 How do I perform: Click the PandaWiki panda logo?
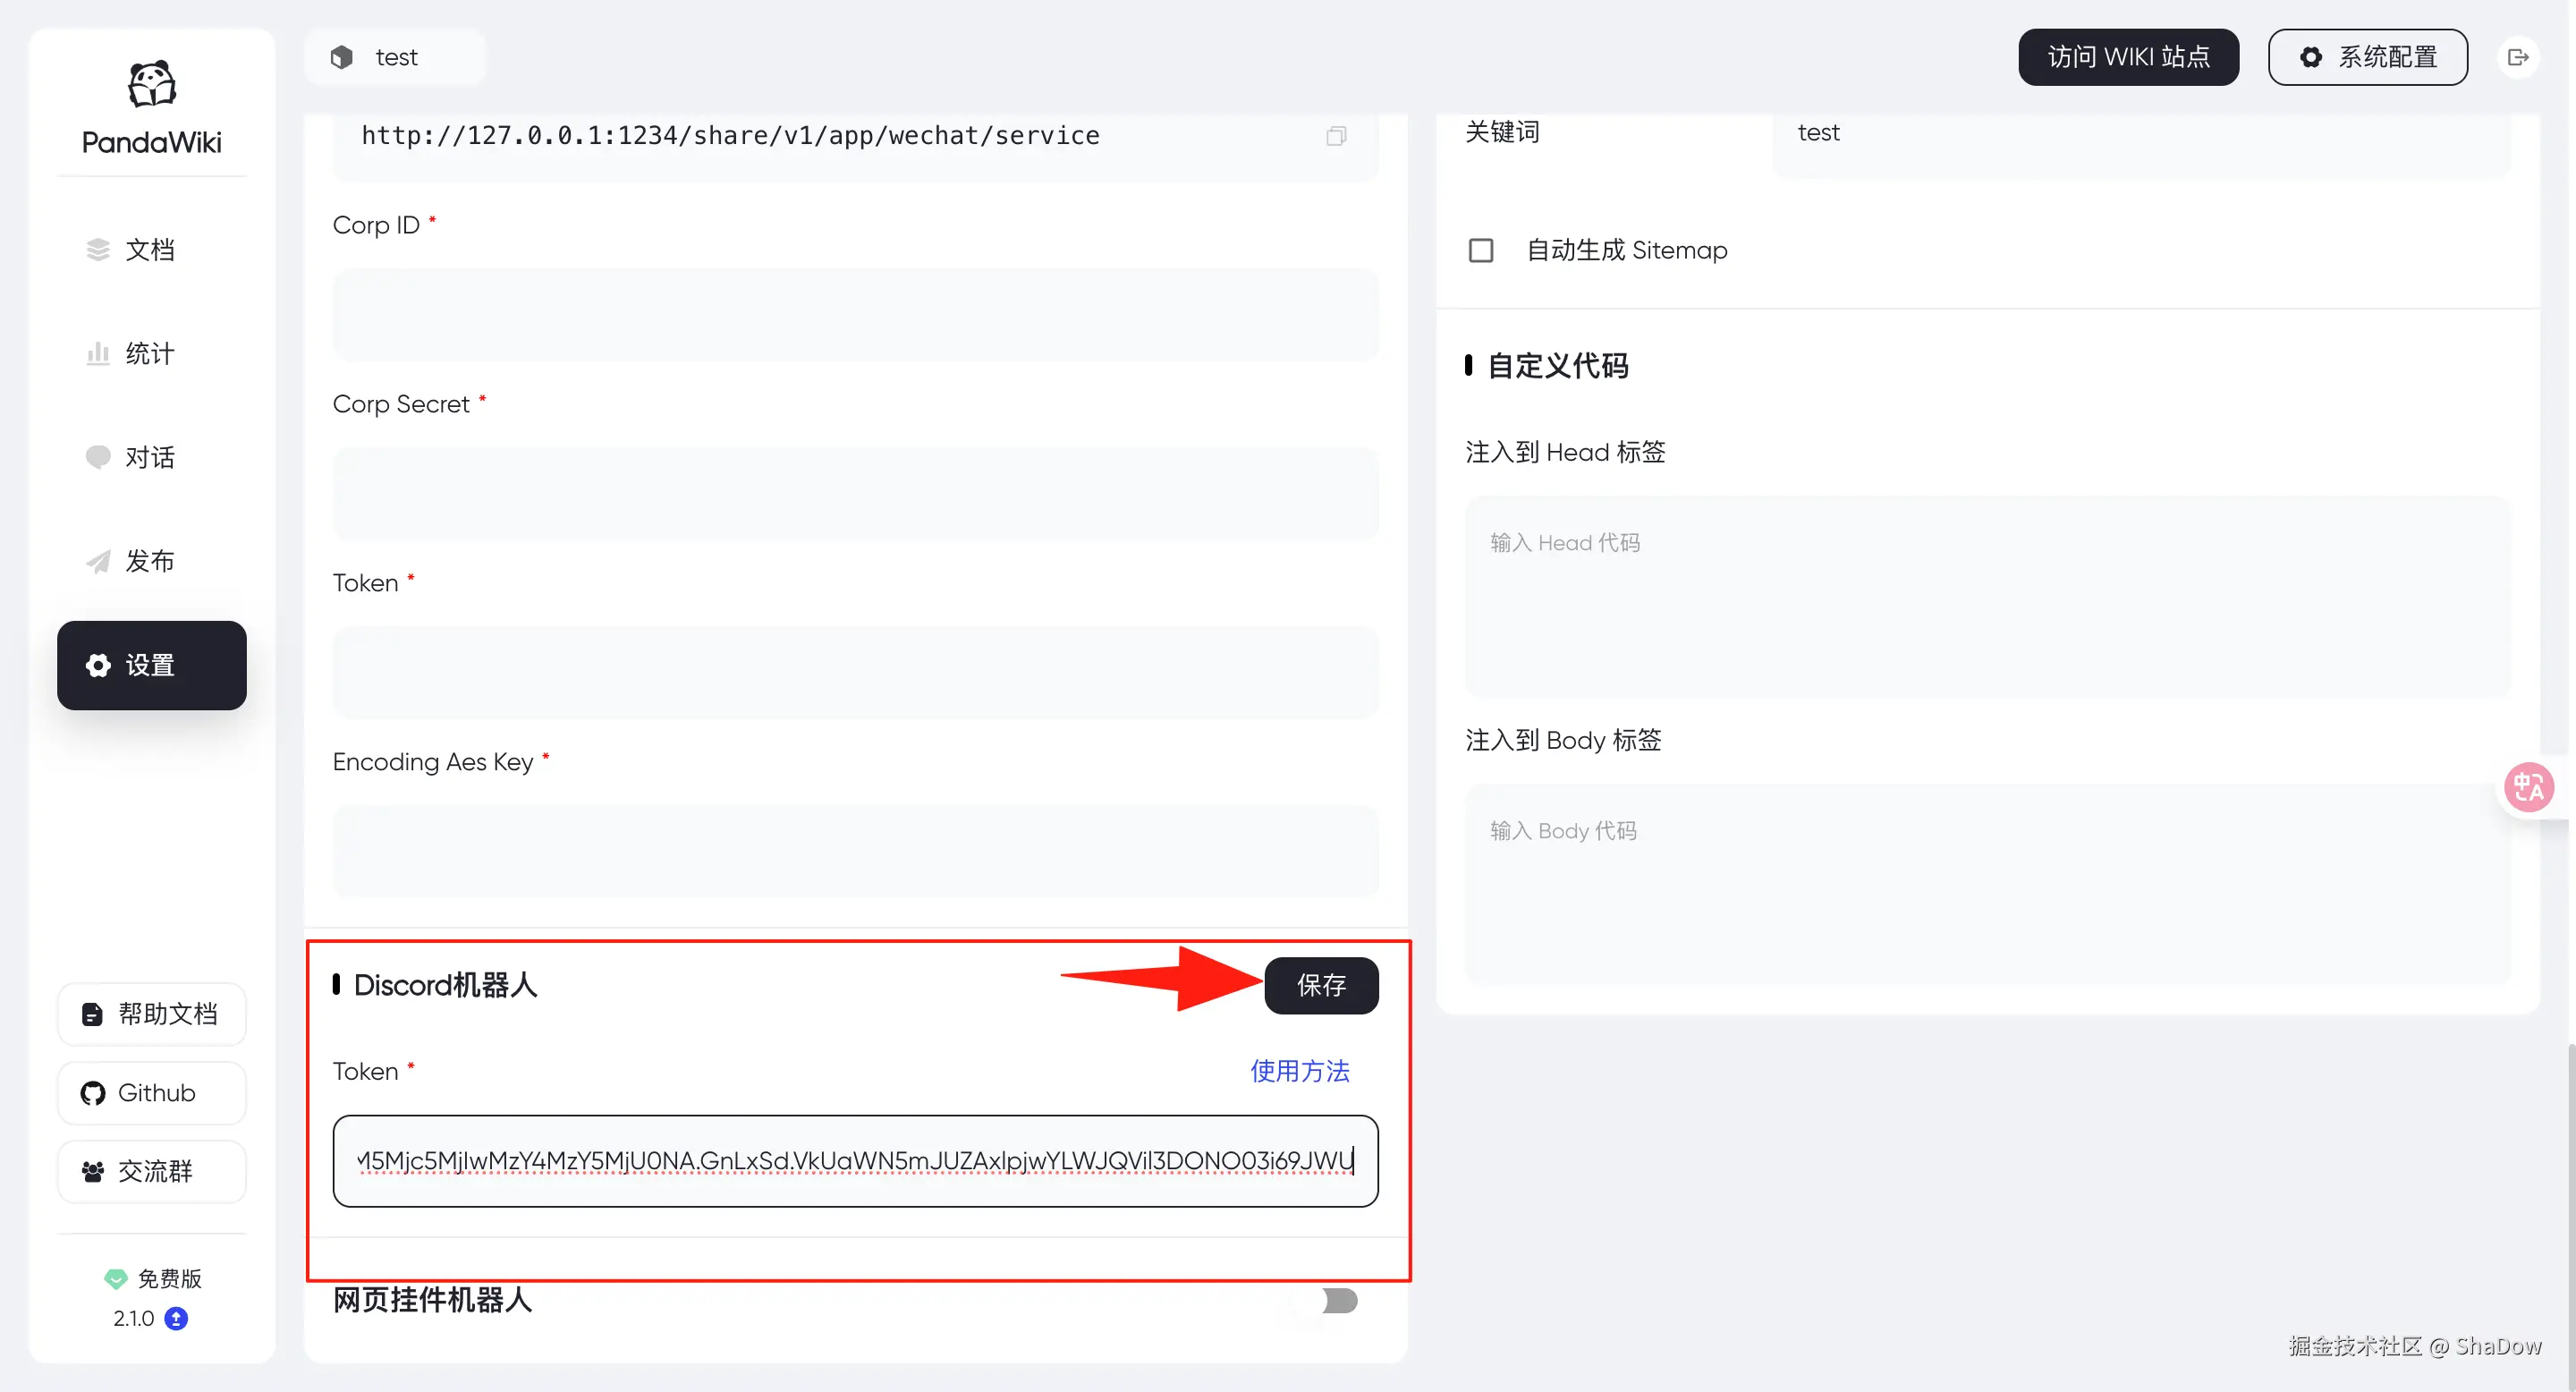coord(152,84)
